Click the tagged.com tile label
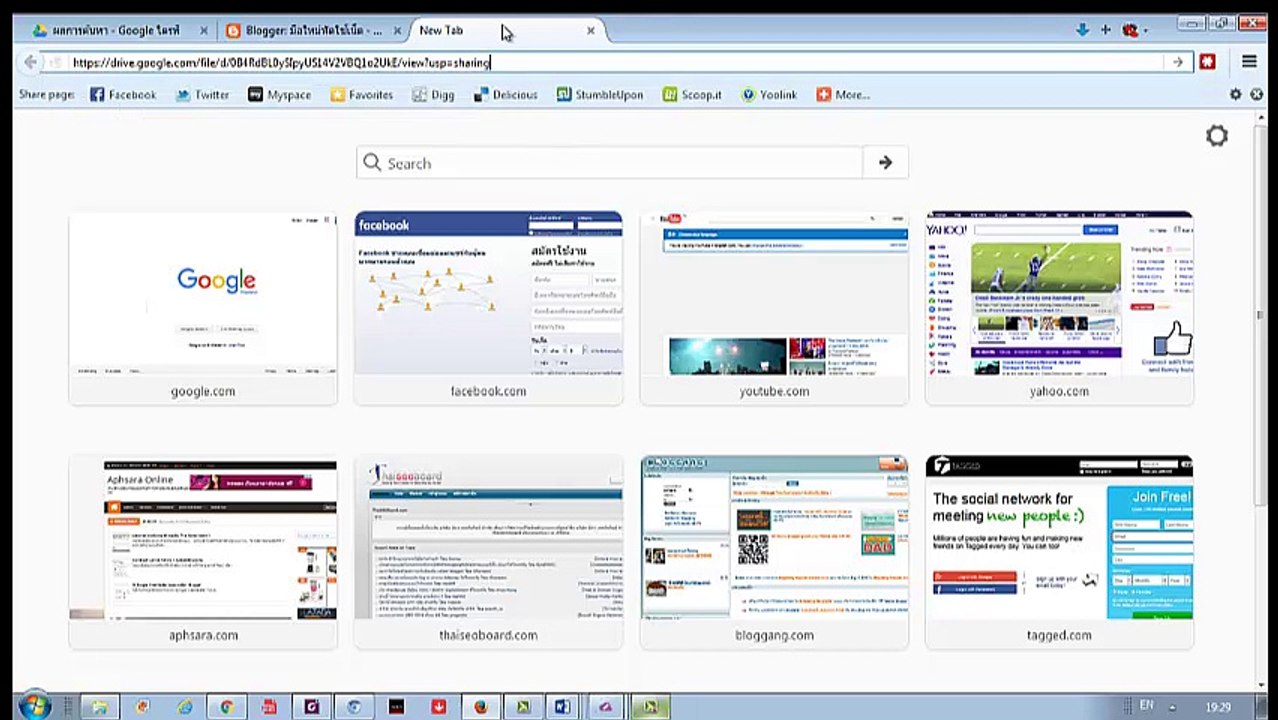The image size is (1278, 720). (x=1059, y=635)
